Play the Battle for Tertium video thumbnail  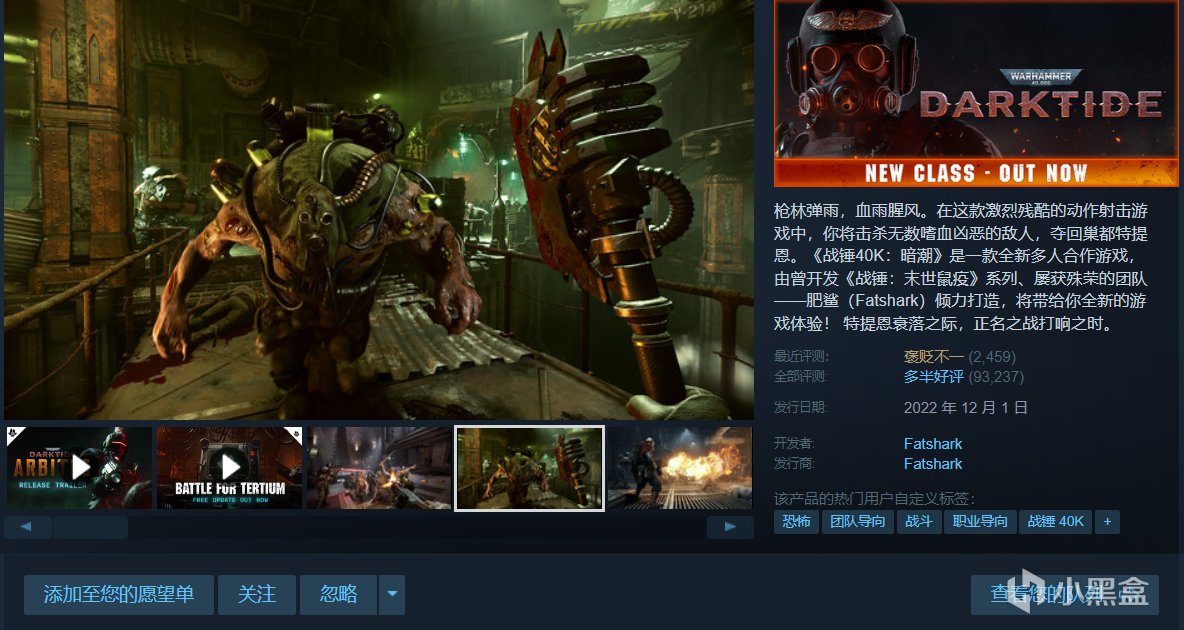[230, 468]
